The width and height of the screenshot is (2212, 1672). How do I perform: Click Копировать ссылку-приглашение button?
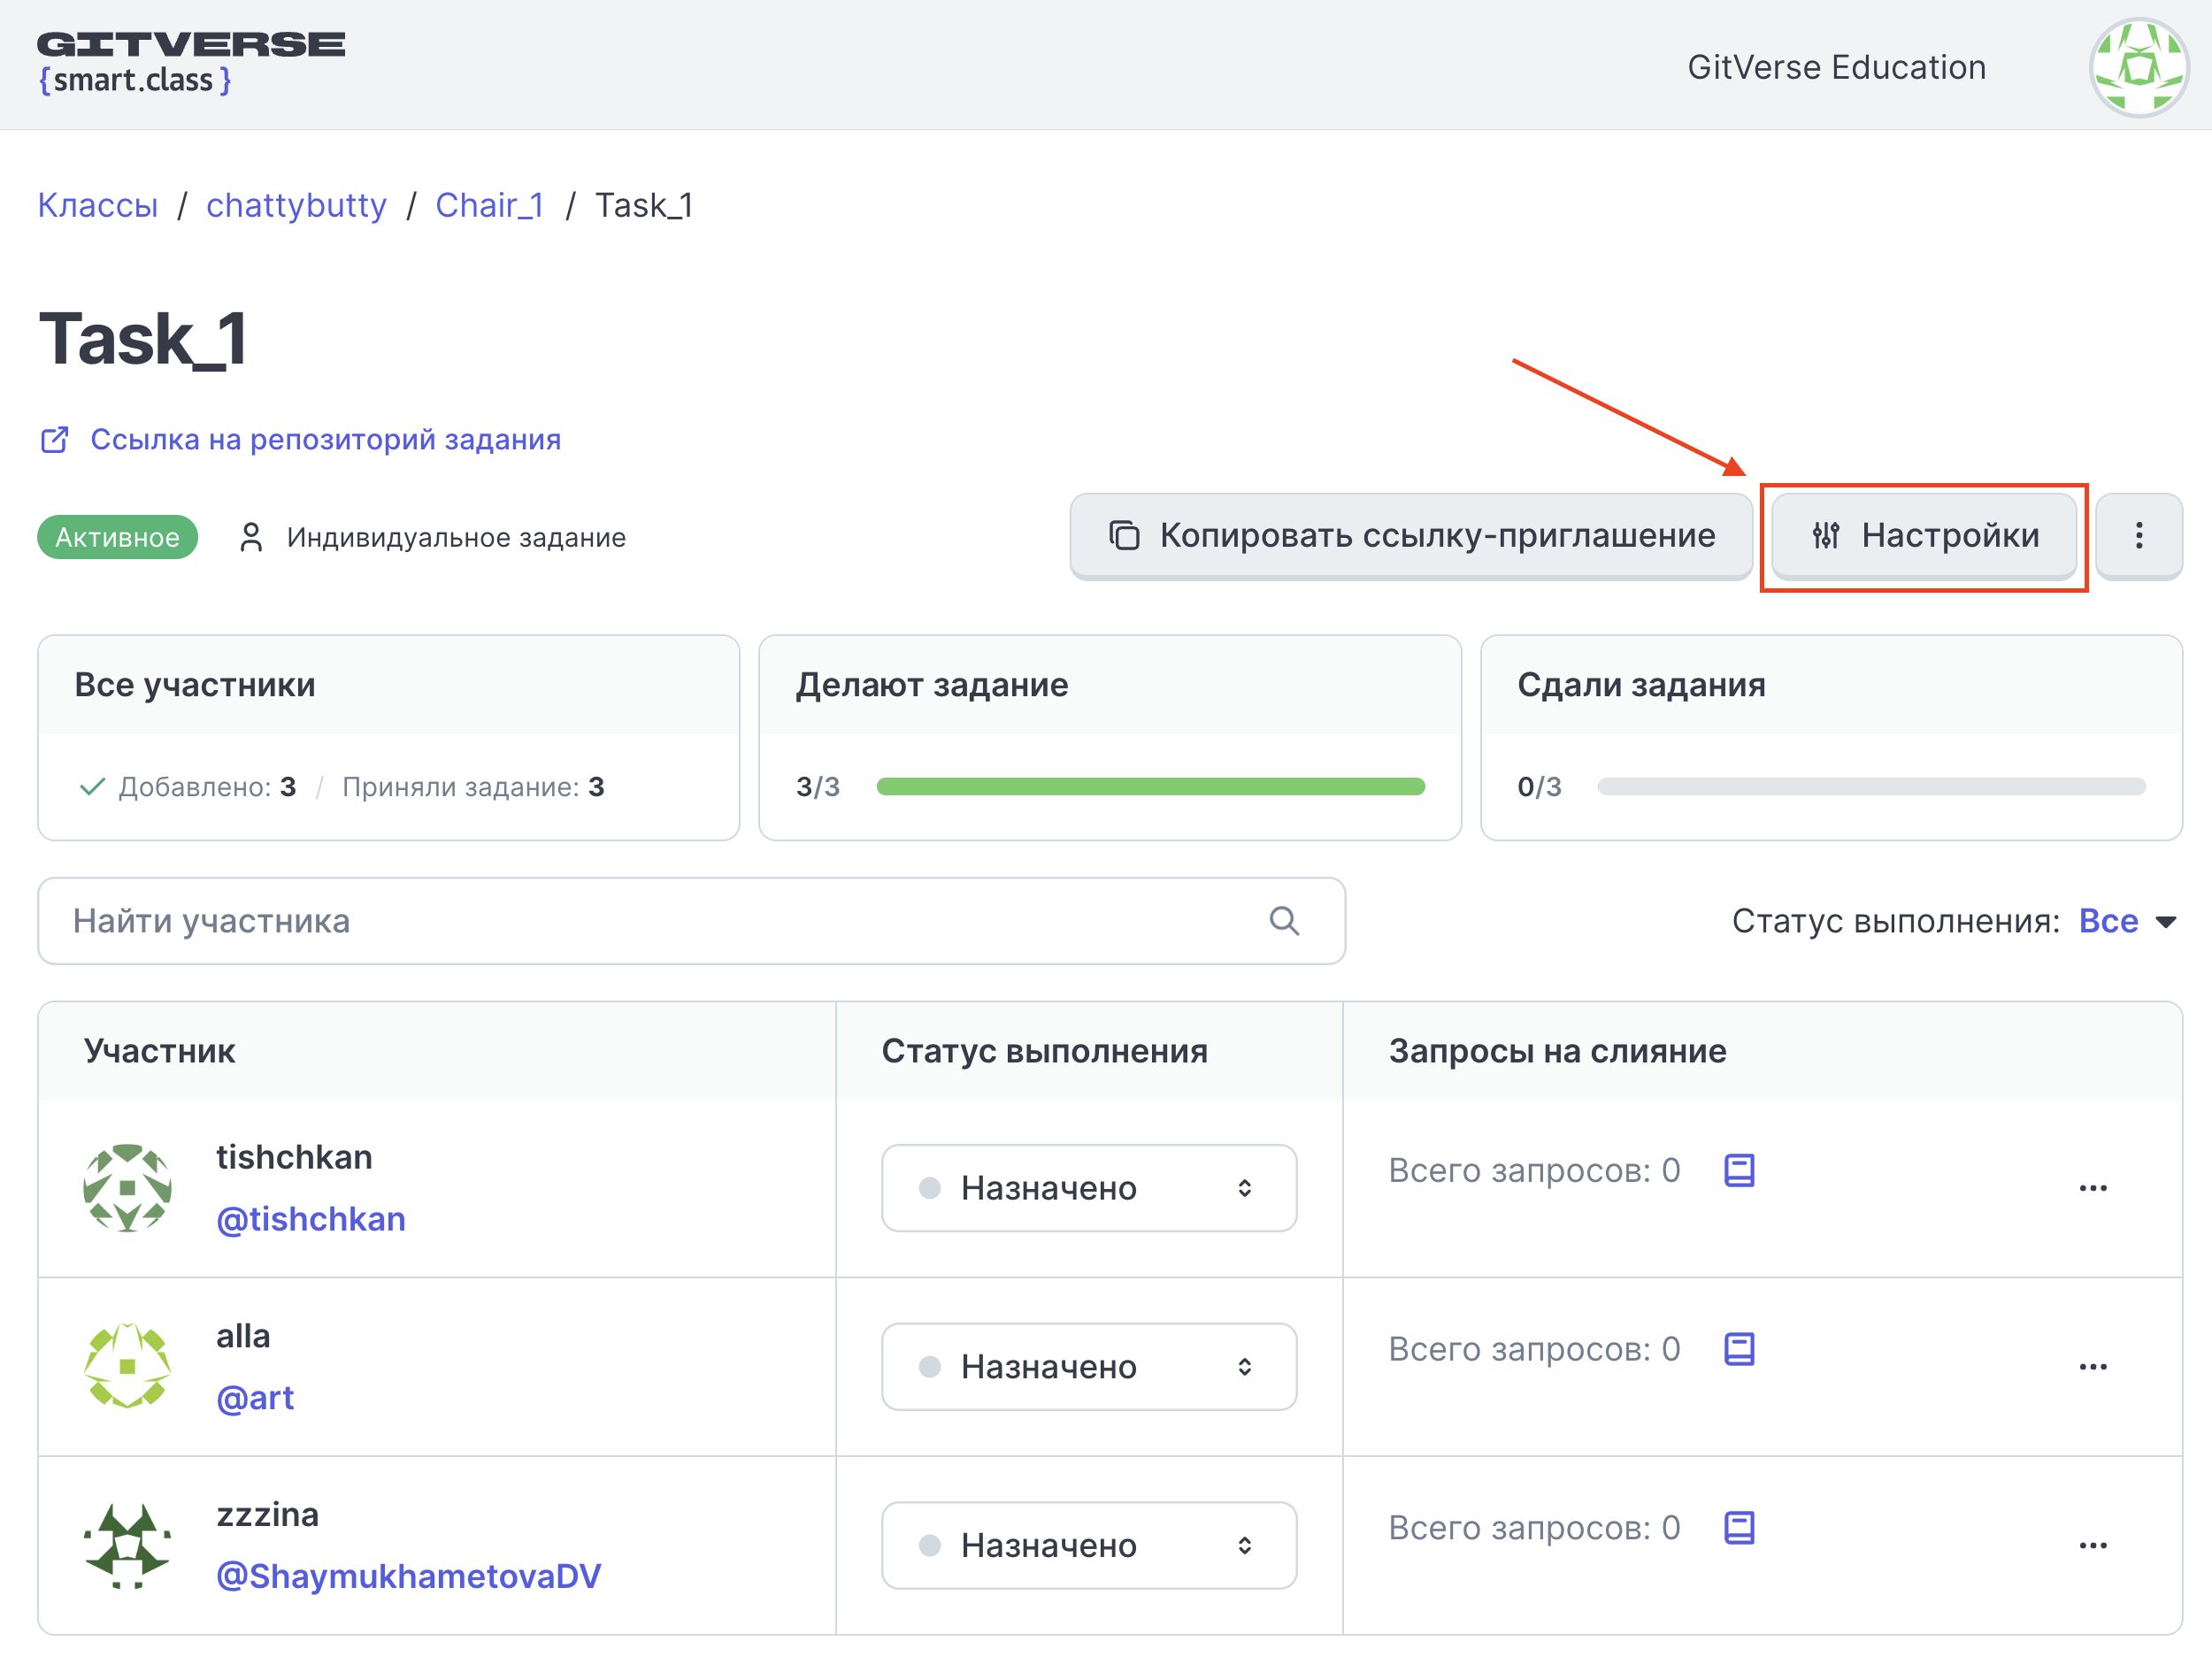click(x=1411, y=536)
